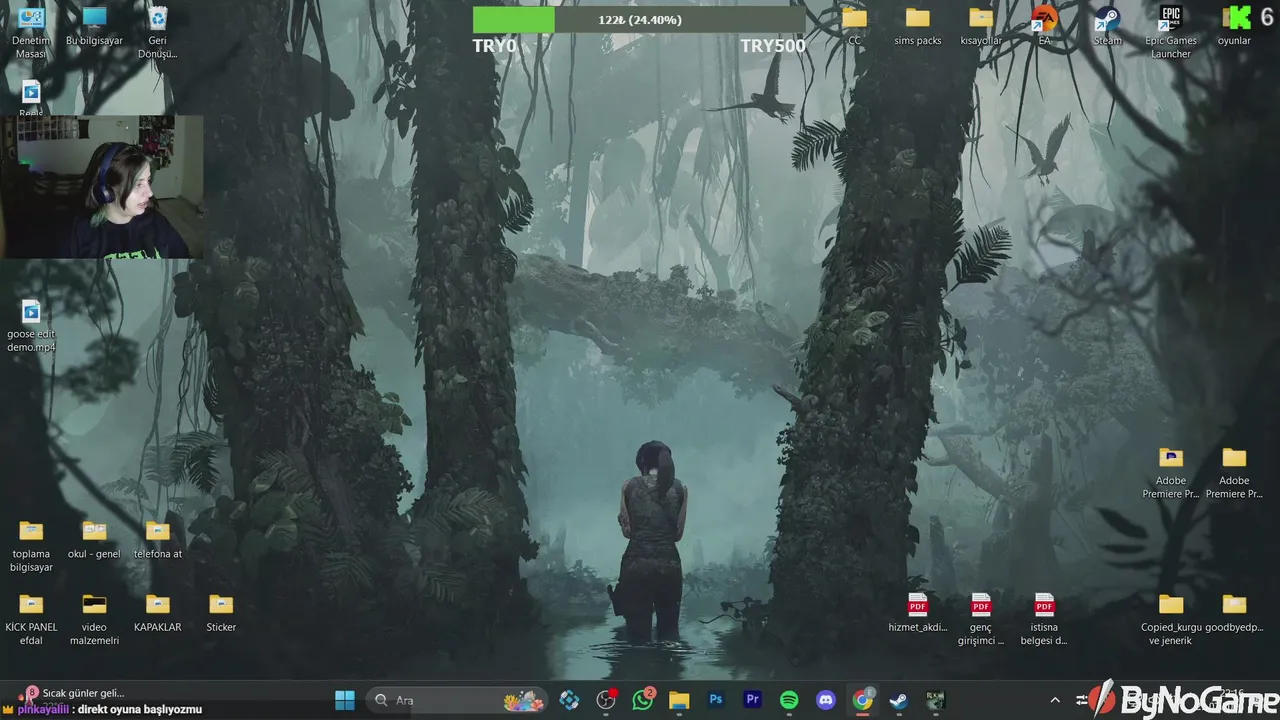Open the Geri Dönüşüm recycle bin icon
Image resolution: width=1280 pixels, height=720 pixels.
pos(157,32)
